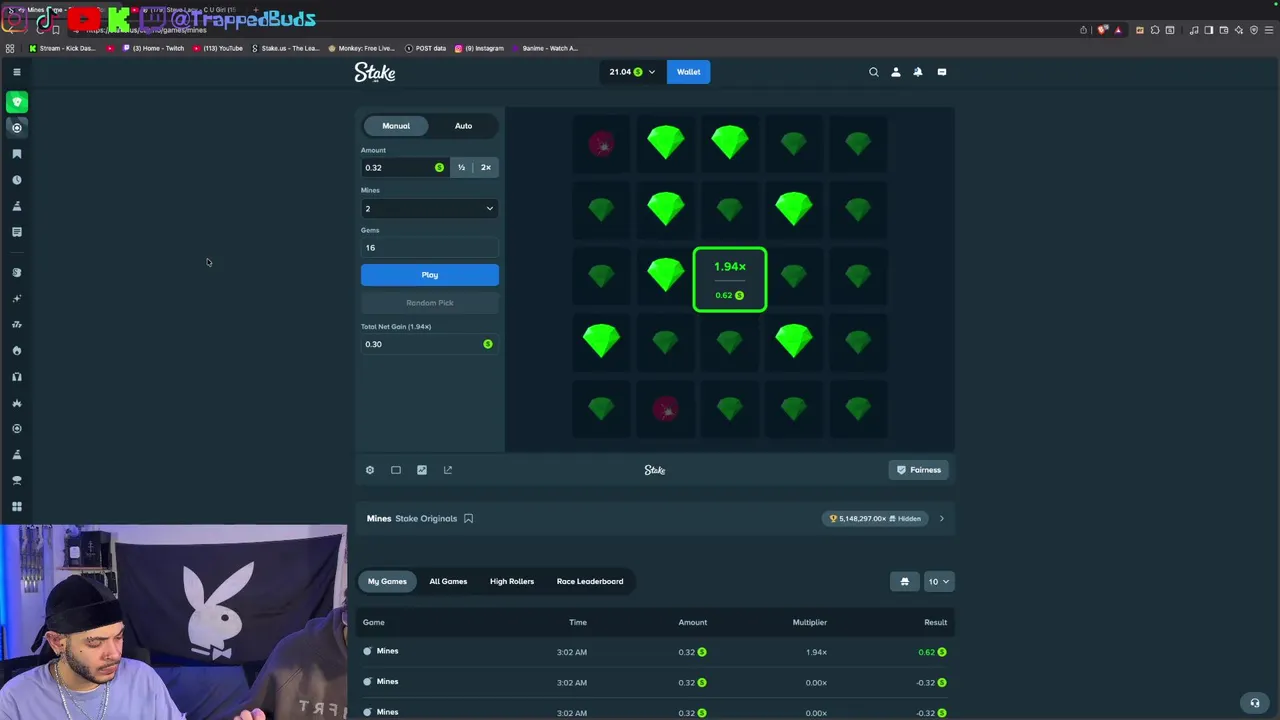Switch to High Rollers tab
The width and height of the screenshot is (1280, 720).
click(x=512, y=581)
